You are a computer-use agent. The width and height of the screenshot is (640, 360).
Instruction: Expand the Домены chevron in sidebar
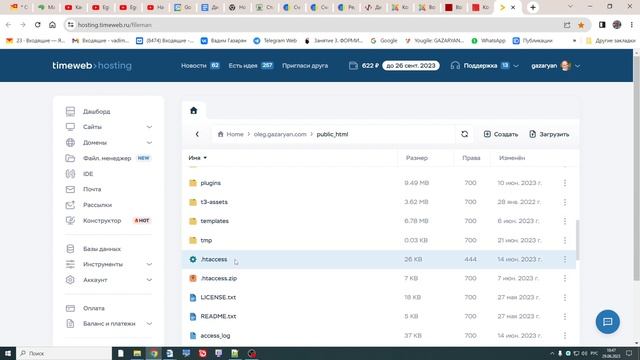pyautogui.click(x=149, y=143)
